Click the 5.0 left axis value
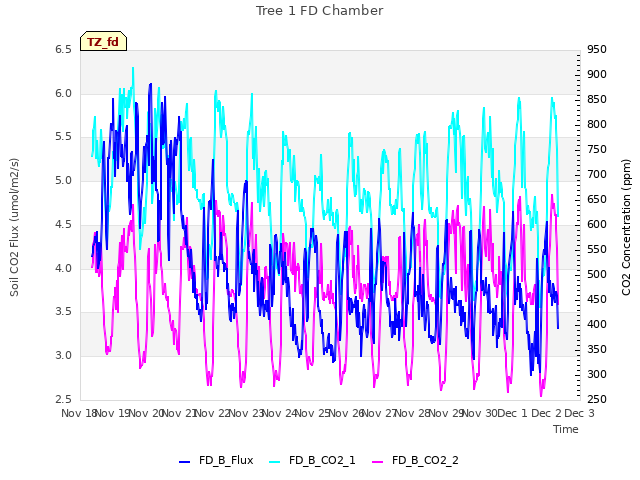The width and height of the screenshot is (640, 480). tap(63, 181)
